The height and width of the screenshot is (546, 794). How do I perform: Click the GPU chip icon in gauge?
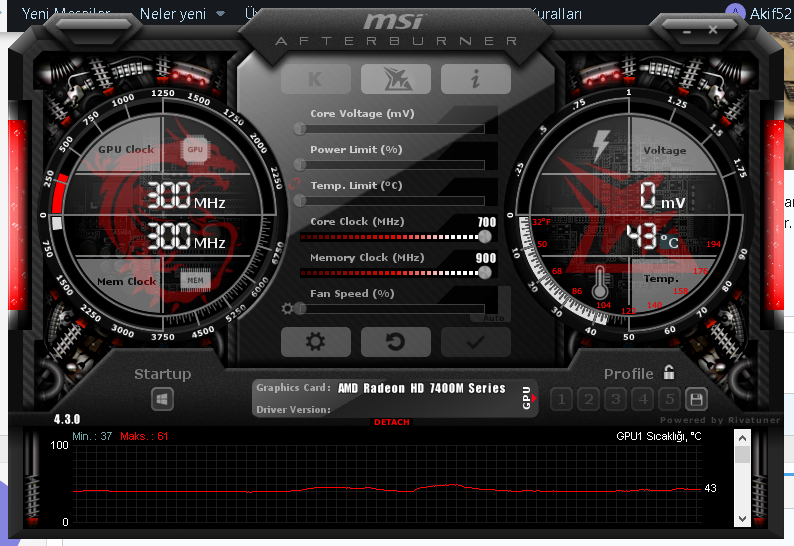(x=195, y=149)
